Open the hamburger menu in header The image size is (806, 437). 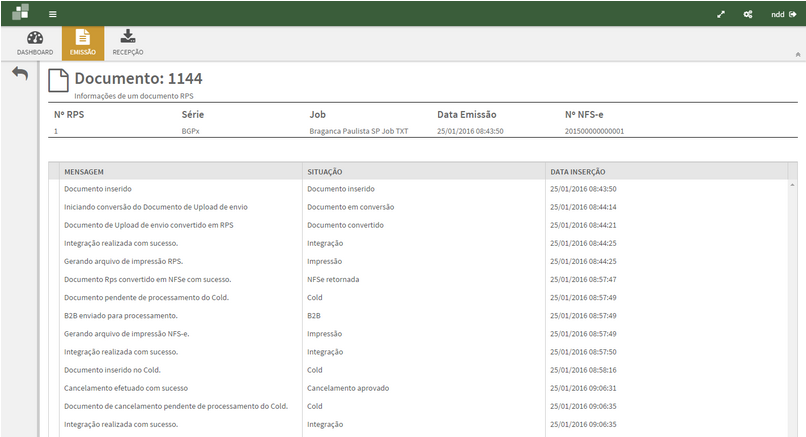click(x=52, y=14)
